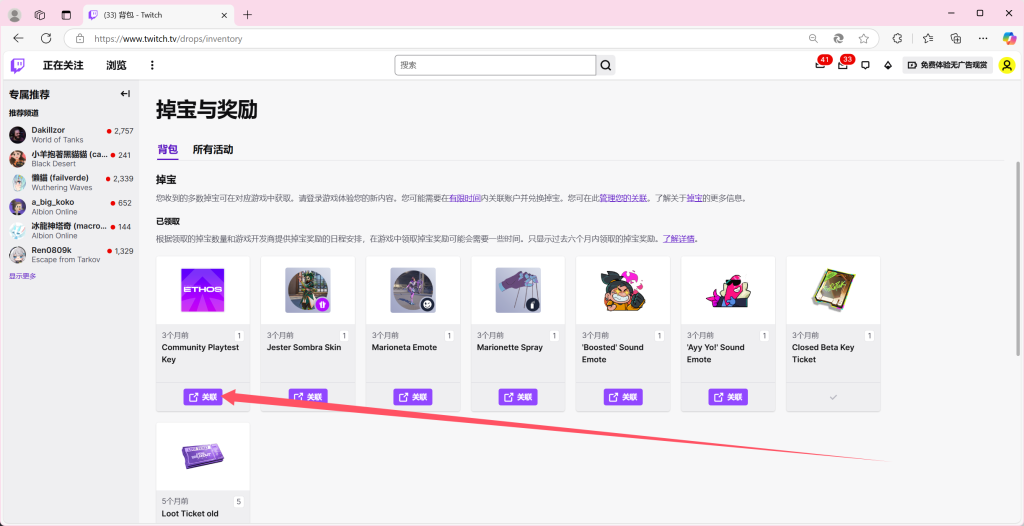Open the 冰龍神塔奇 channel
This screenshot has height=526, width=1024.
tap(71, 231)
